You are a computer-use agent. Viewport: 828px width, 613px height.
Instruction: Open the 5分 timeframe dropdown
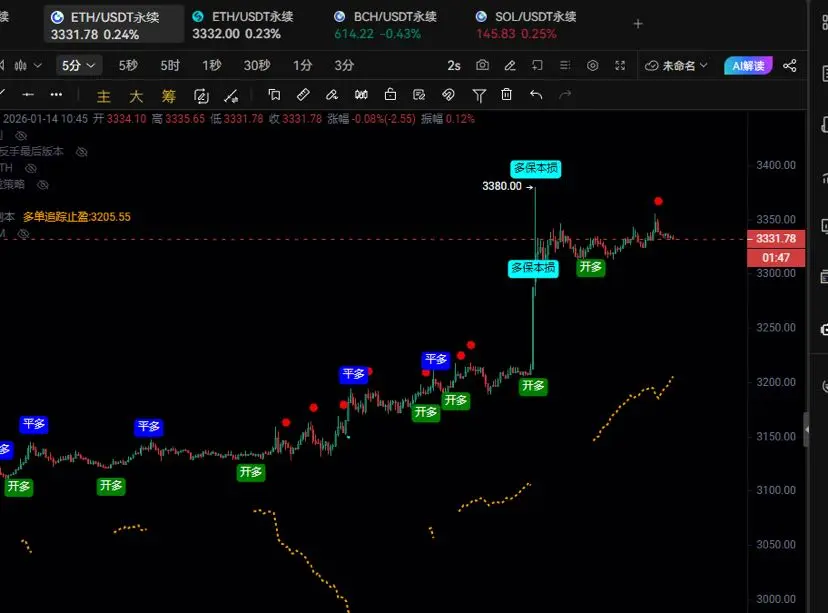point(78,65)
